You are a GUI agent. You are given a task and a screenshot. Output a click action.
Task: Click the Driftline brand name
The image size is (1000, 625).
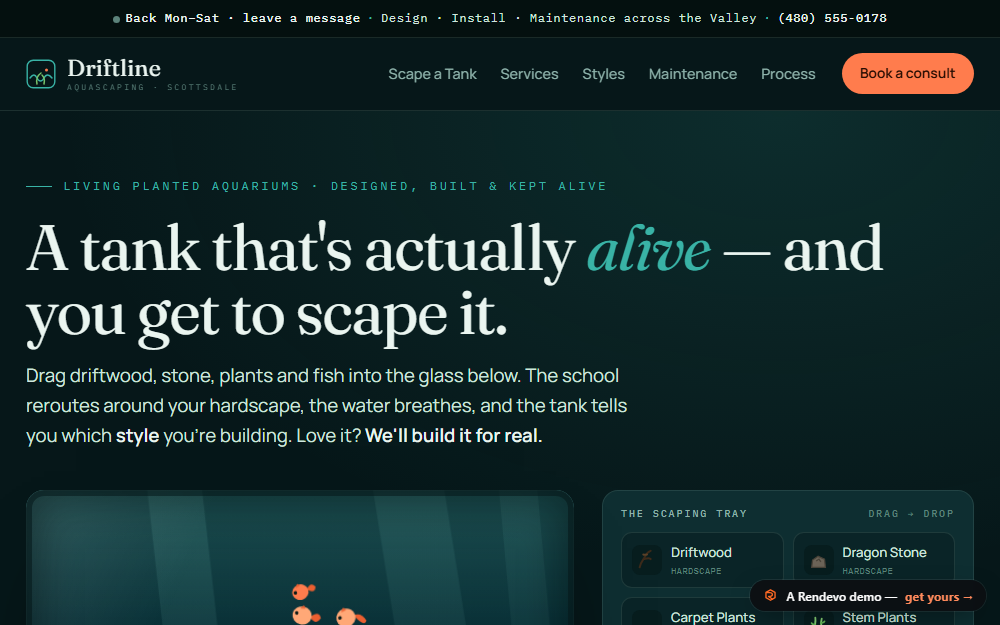[x=114, y=68]
